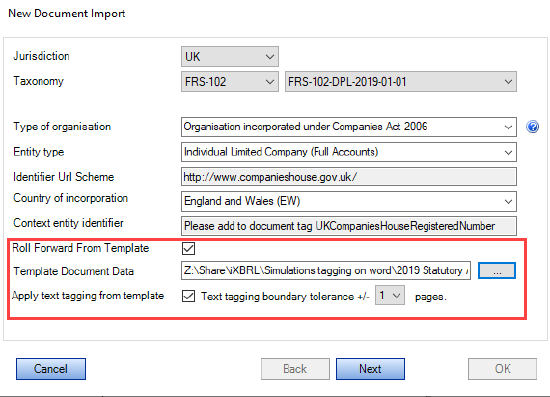550x397 pixels.
Task: Expand the Type of organisation combo box
Action: (x=349, y=127)
